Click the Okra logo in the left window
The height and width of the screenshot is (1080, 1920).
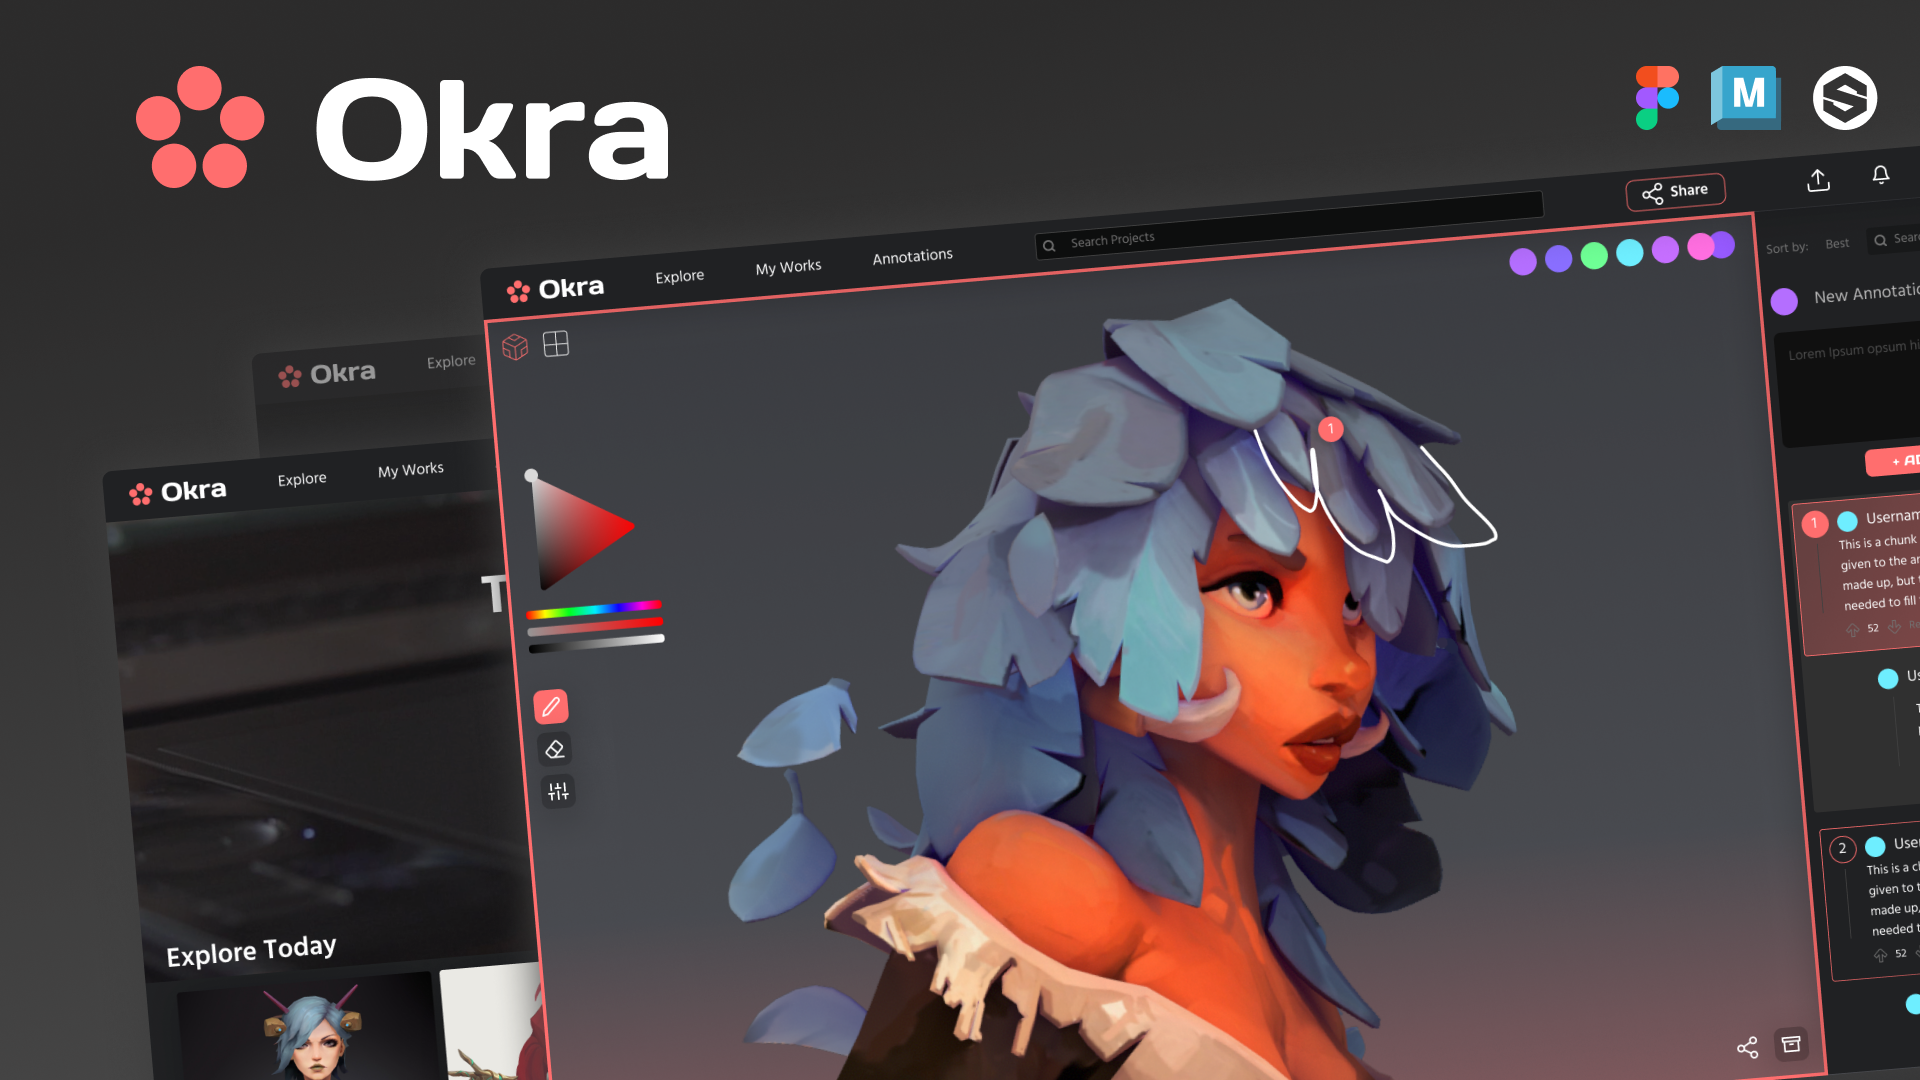pyautogui.click(x=177, y=491)
